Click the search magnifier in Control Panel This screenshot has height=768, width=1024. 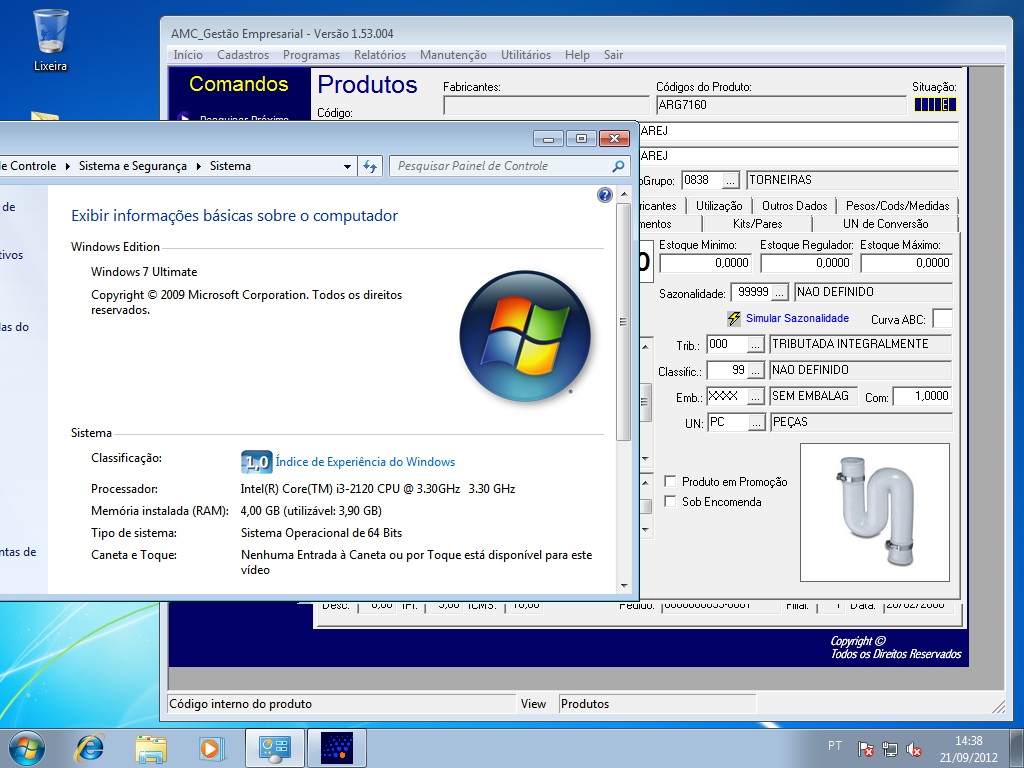(618, 166)
